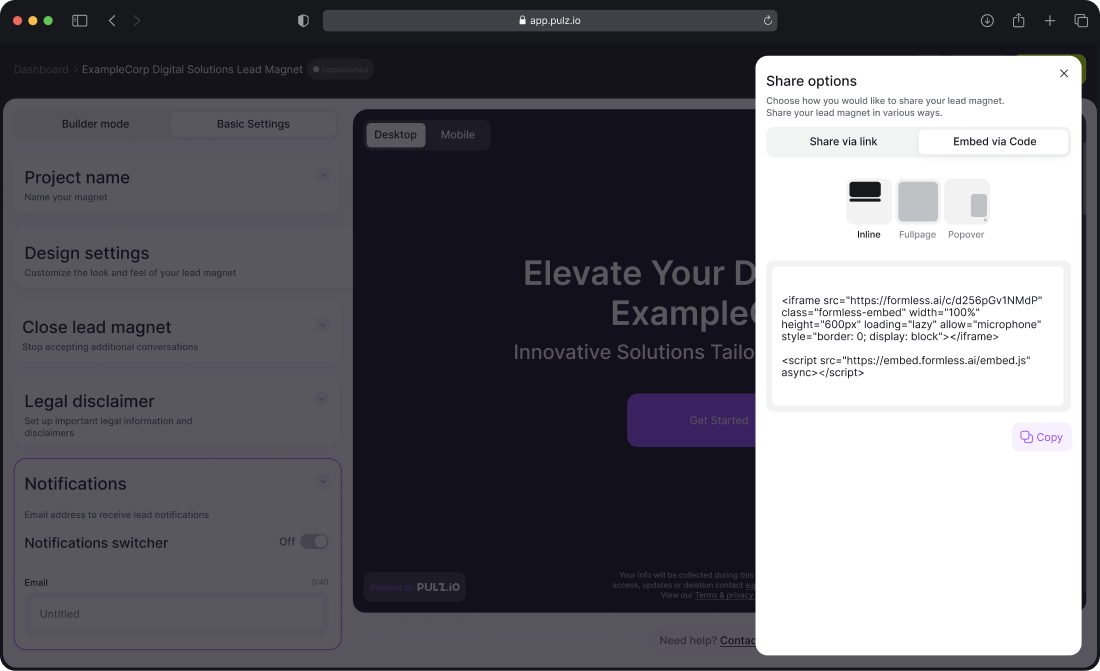
Task: Show Safari tab overview
Action: click(x=1081, y=20)
